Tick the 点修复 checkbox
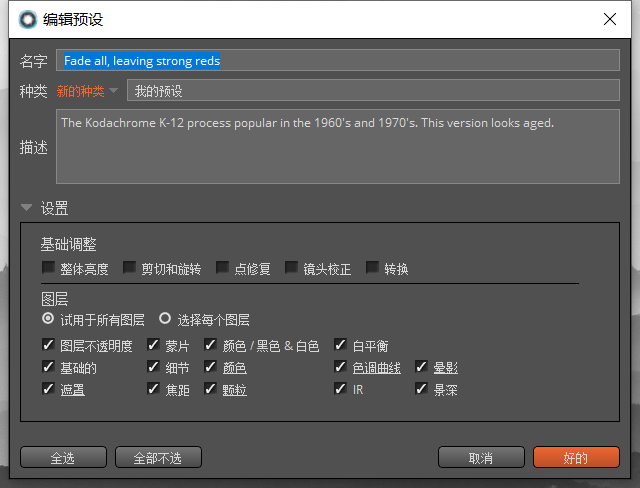The width and height of the screenshot is (640, 488). click(222, 268)
